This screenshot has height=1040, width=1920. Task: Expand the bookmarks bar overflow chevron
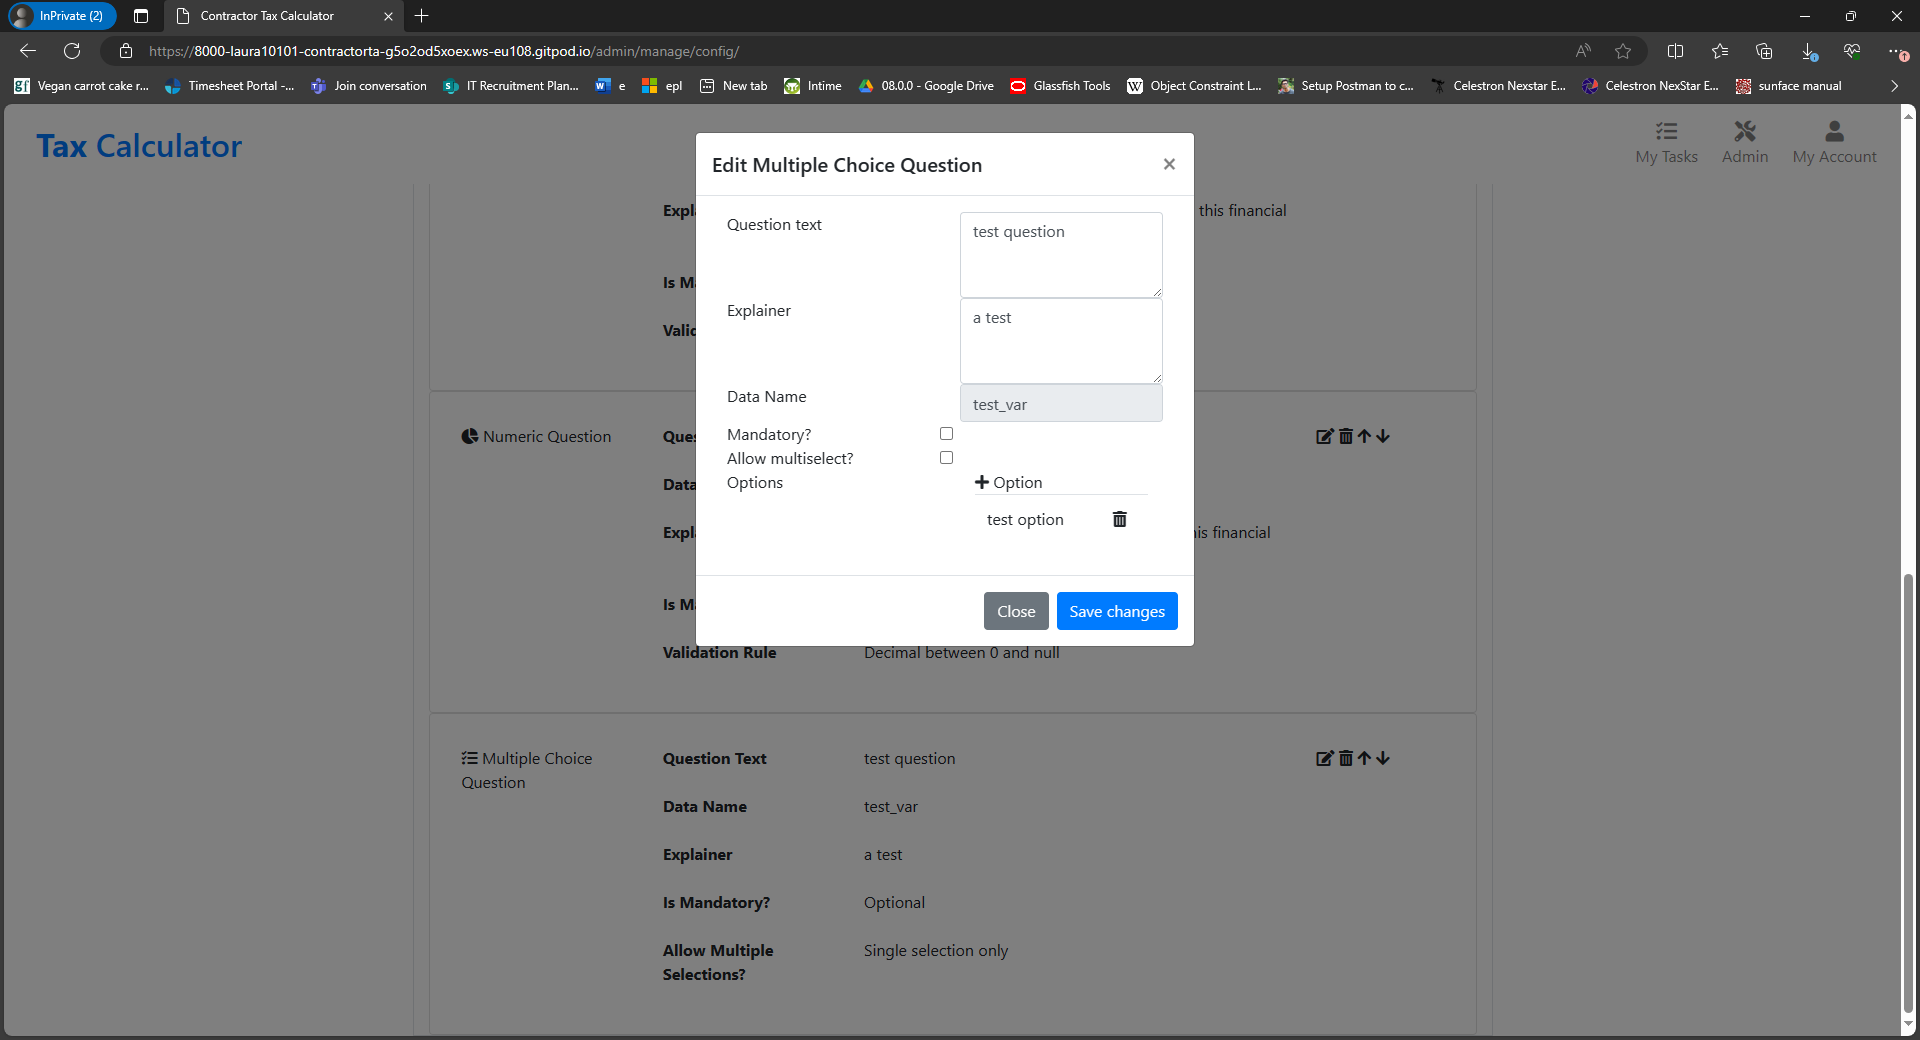pos(1894,86)
